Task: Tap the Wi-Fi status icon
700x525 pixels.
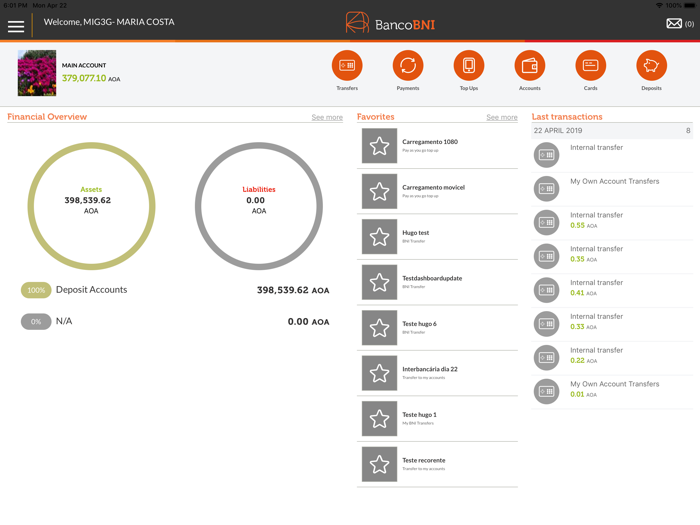Action: [659, 5]
